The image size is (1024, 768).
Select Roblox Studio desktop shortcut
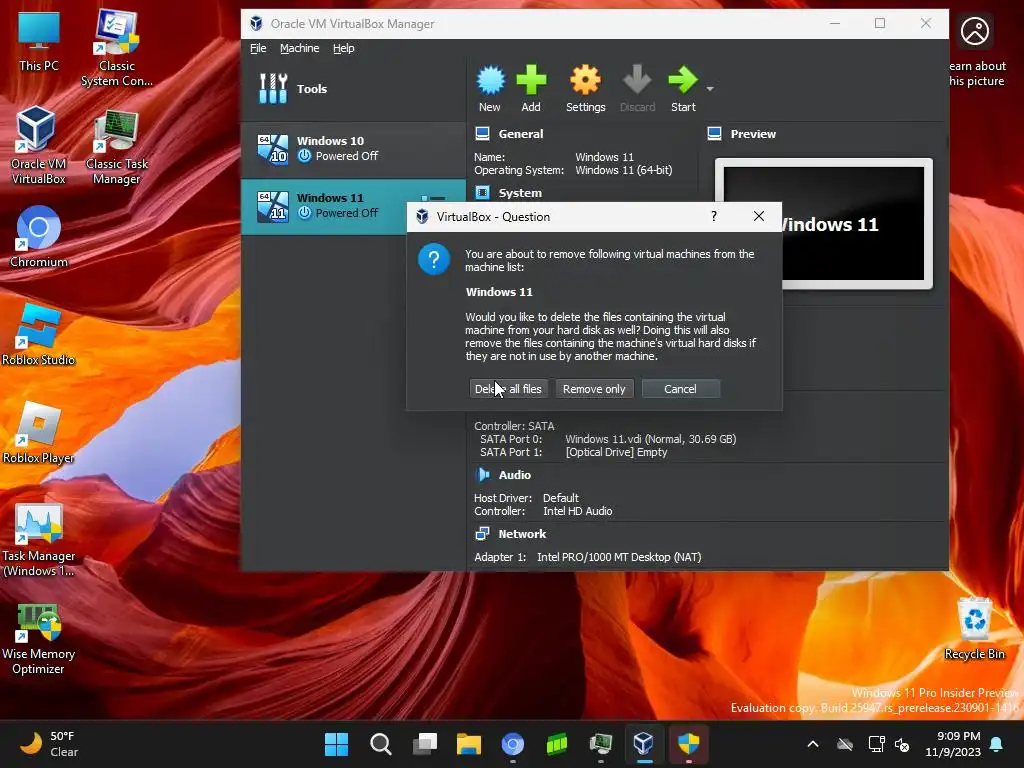click(x=39, y=334)
